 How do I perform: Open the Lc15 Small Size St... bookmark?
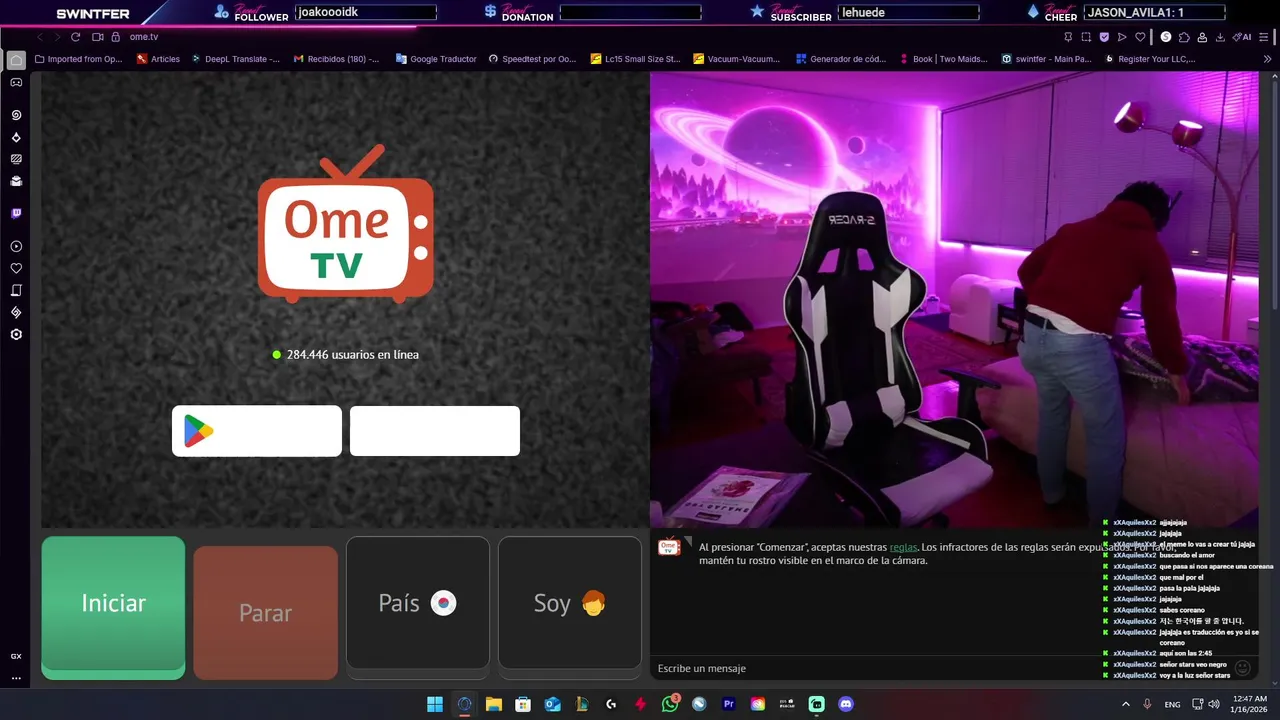coord(635,59)
